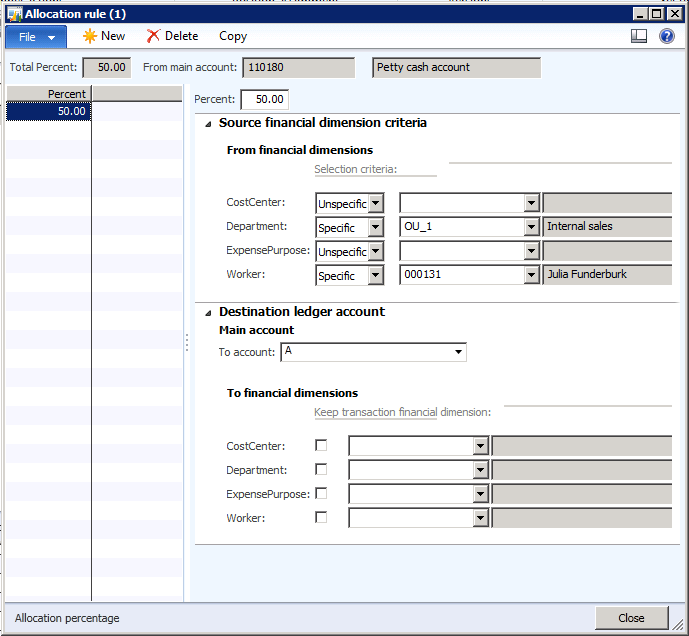Collapse Source financial dimension criteria section
The width and height of the screenshot is (689, 636).
pos(208,124)
